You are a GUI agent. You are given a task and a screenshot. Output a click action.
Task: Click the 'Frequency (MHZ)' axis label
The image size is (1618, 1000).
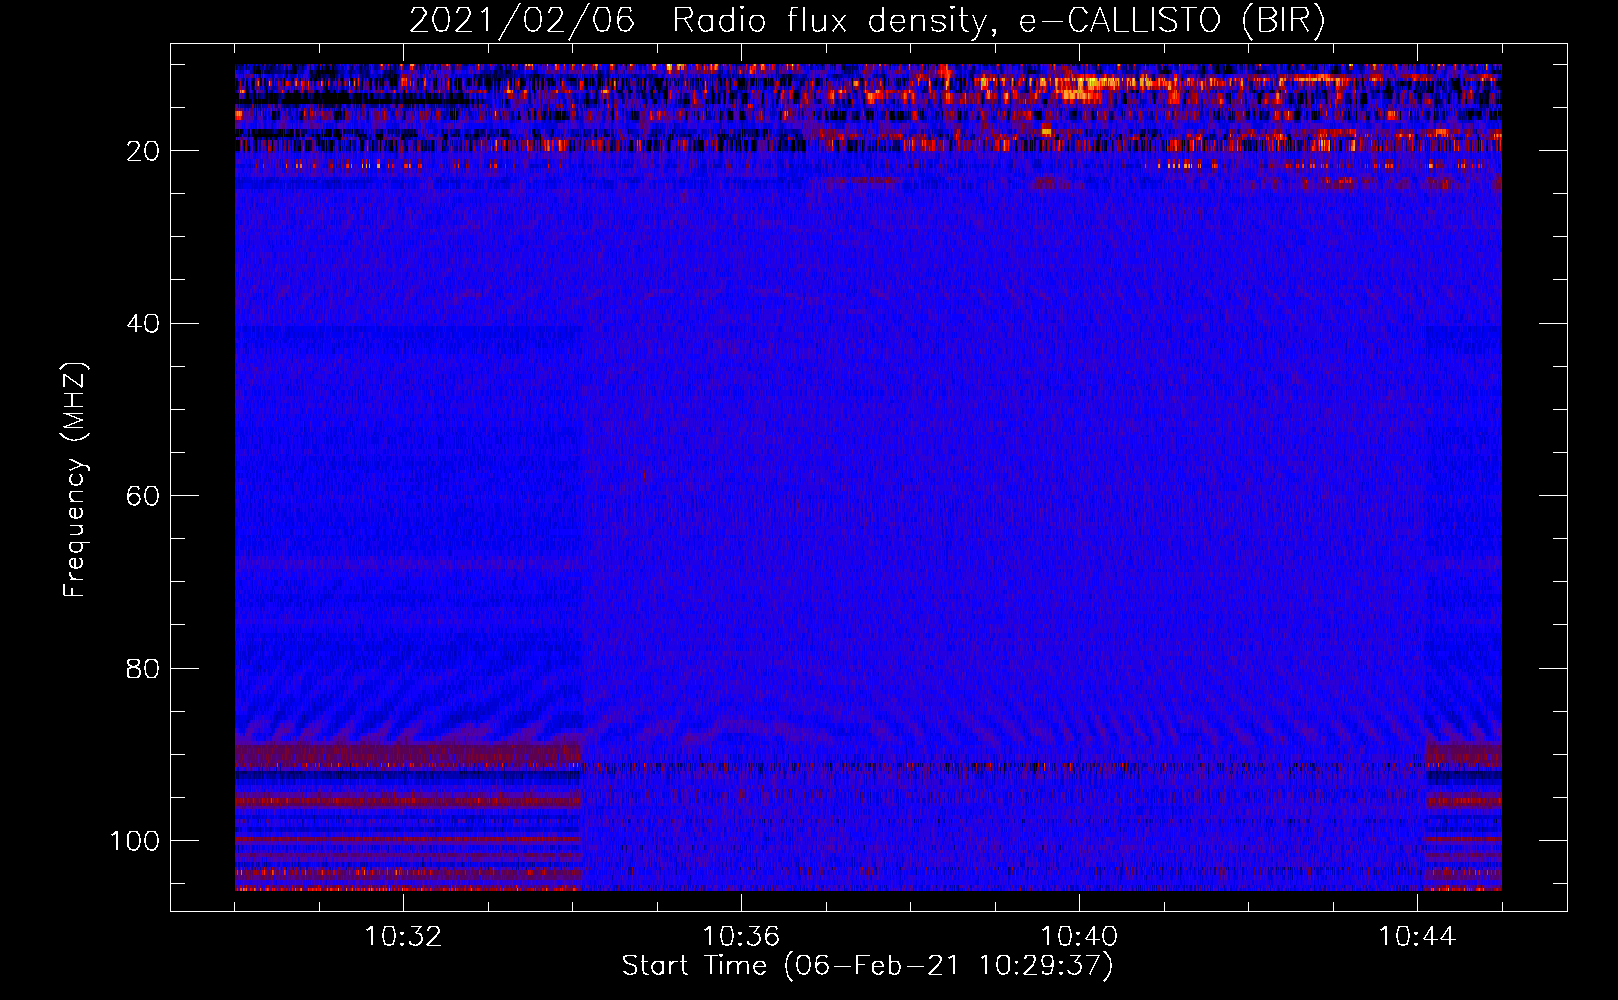pyautogui.click(x=75, y=480)
